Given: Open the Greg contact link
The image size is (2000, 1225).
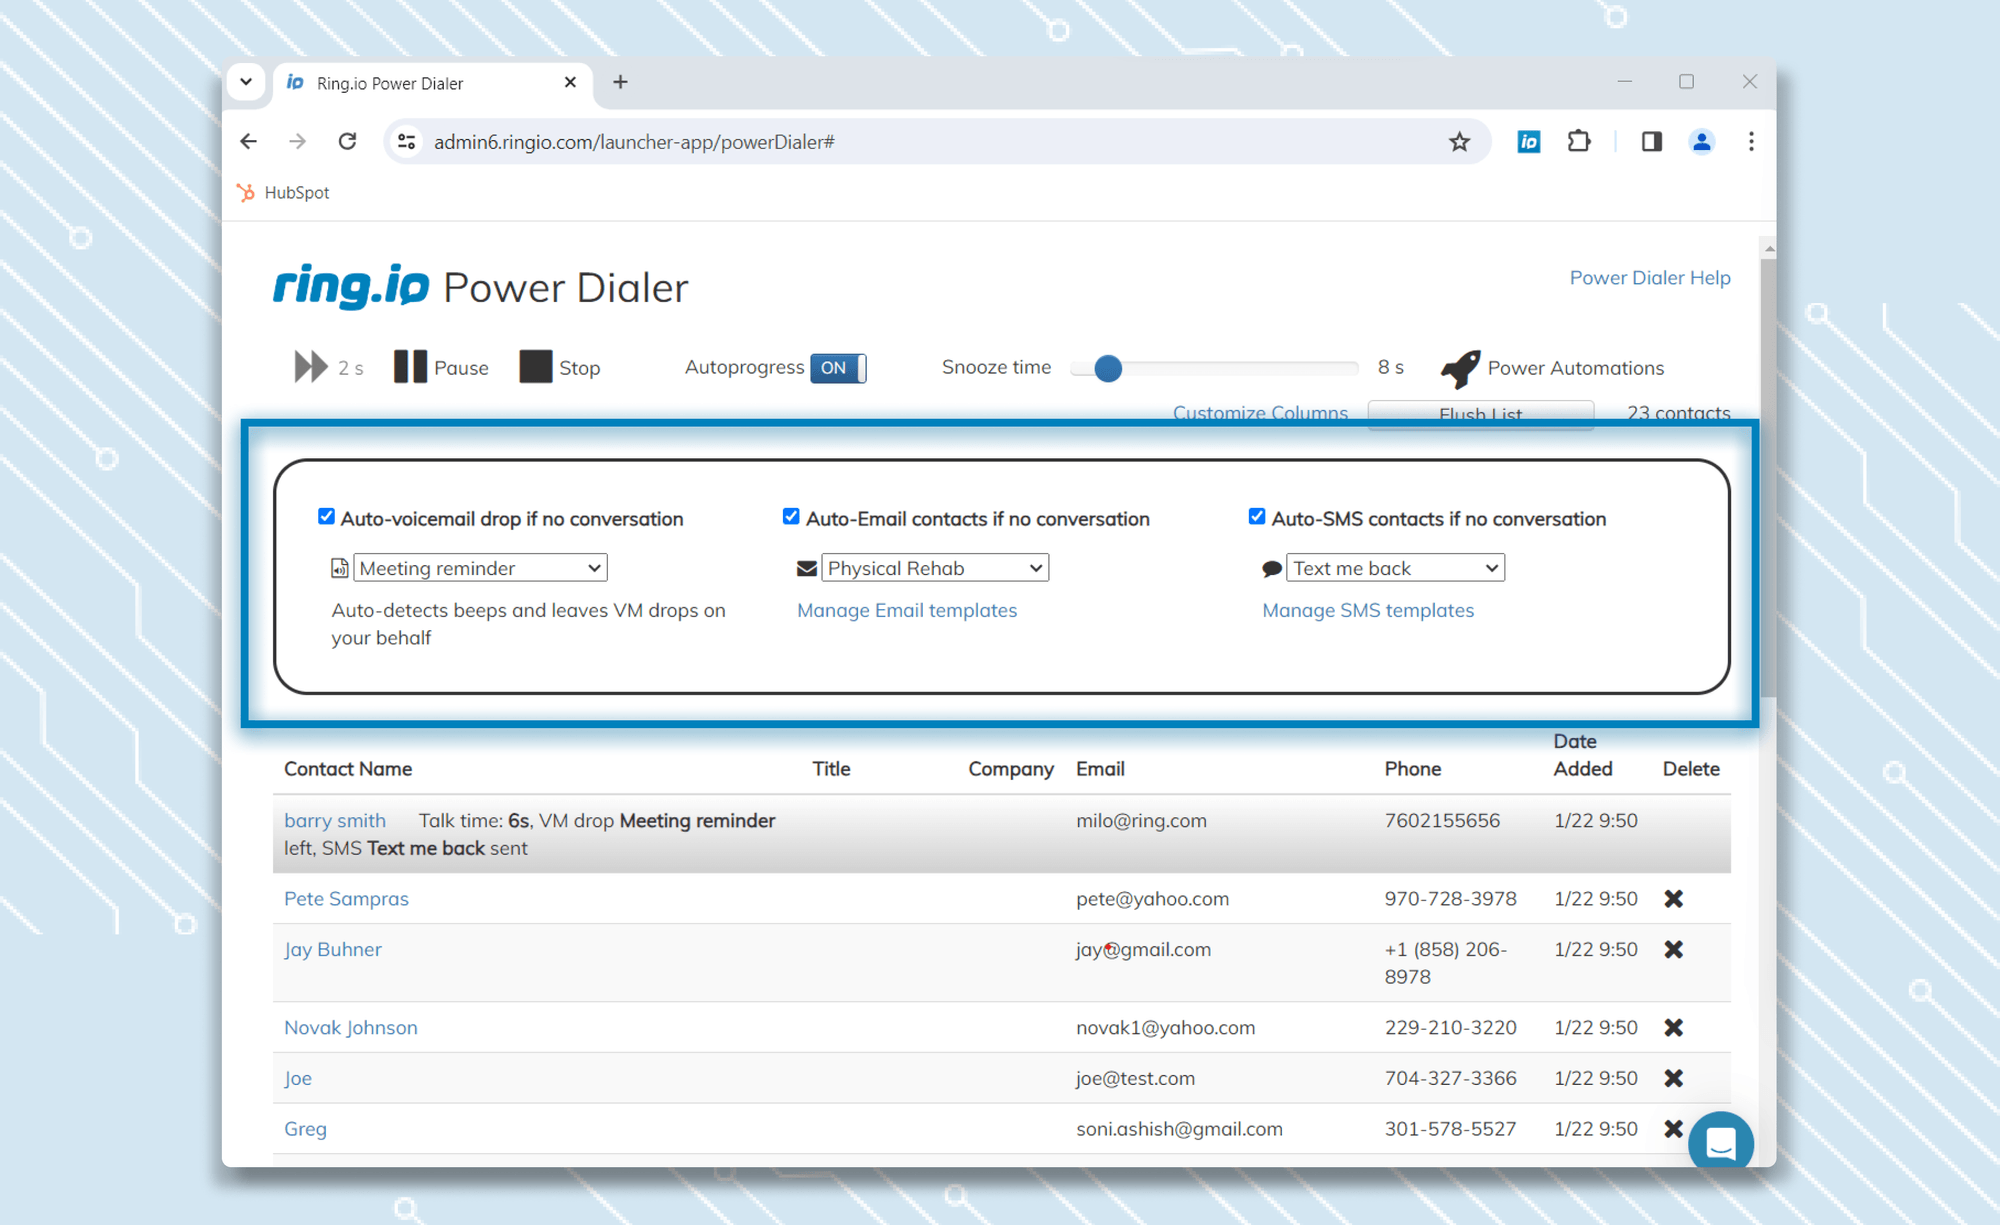Looking at the screenshot, I should pyautogui.click(x=305, y=1129).
